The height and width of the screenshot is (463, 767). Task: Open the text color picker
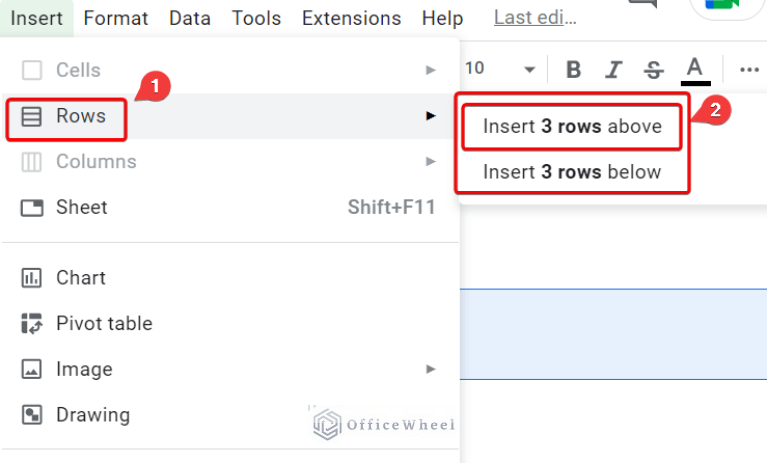(695, 70)
